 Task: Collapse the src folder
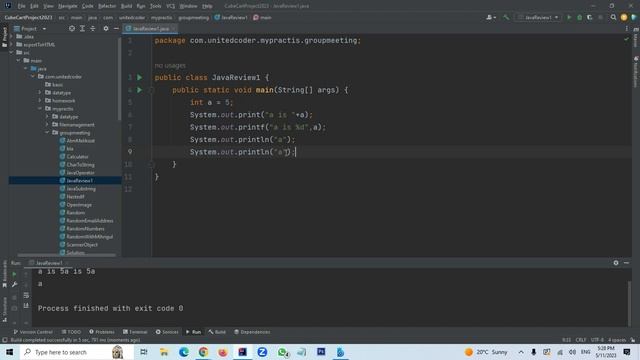(11, 53)
